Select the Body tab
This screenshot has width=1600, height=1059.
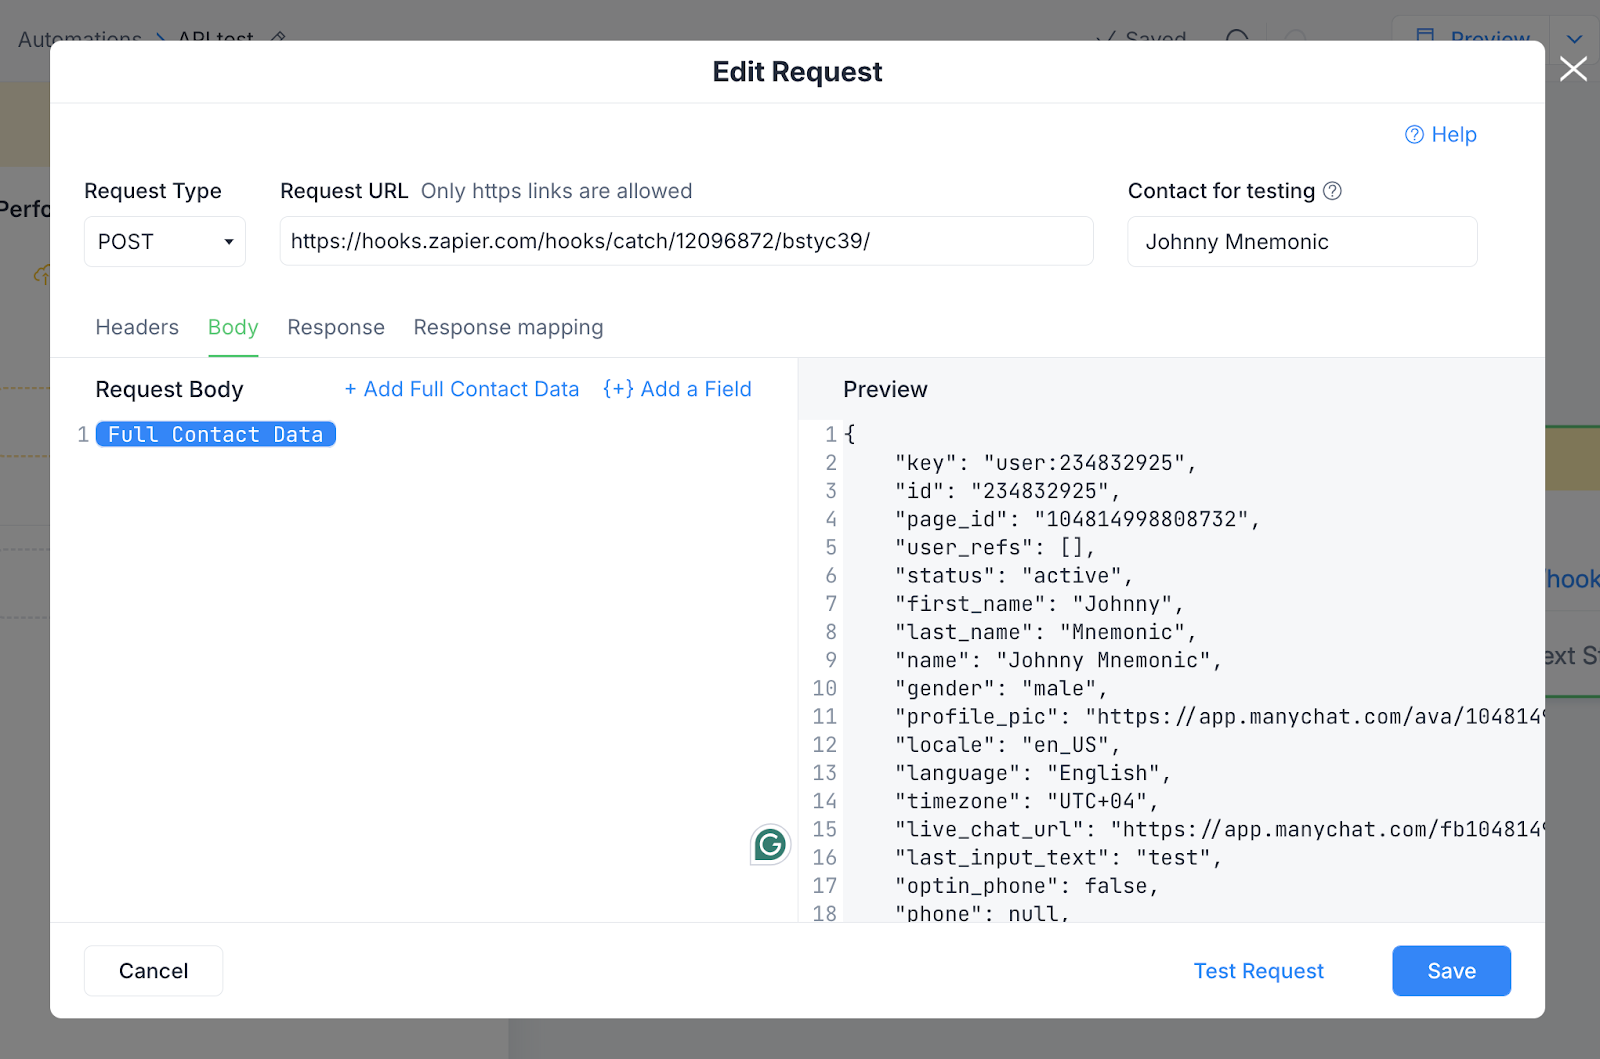233,328
